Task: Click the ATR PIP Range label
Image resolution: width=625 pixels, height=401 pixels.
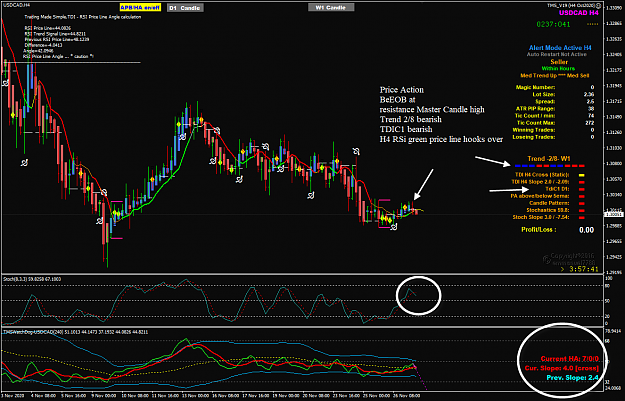Action: pos(535,108)
